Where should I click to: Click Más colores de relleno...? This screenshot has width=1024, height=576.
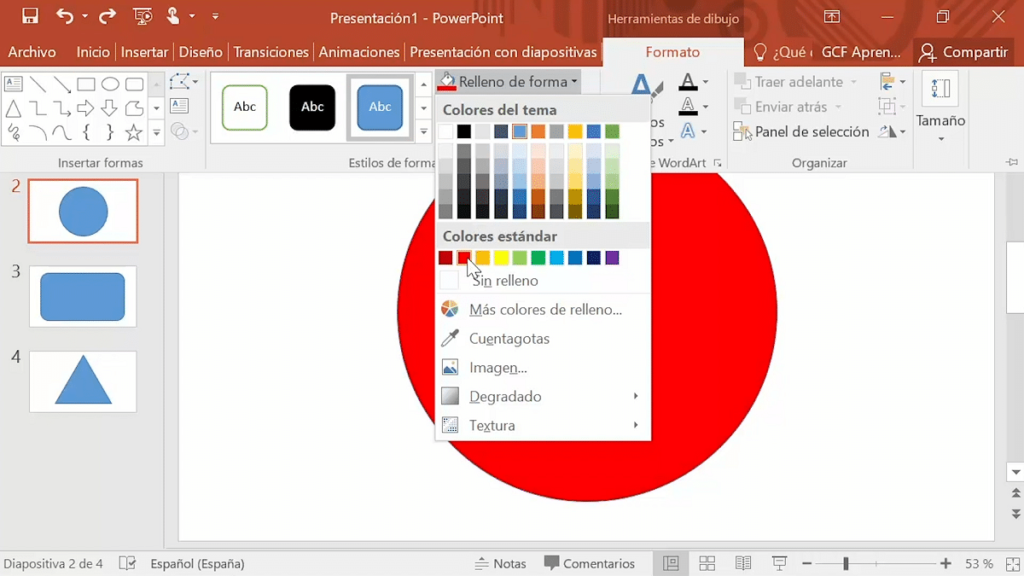pos(545,310)
